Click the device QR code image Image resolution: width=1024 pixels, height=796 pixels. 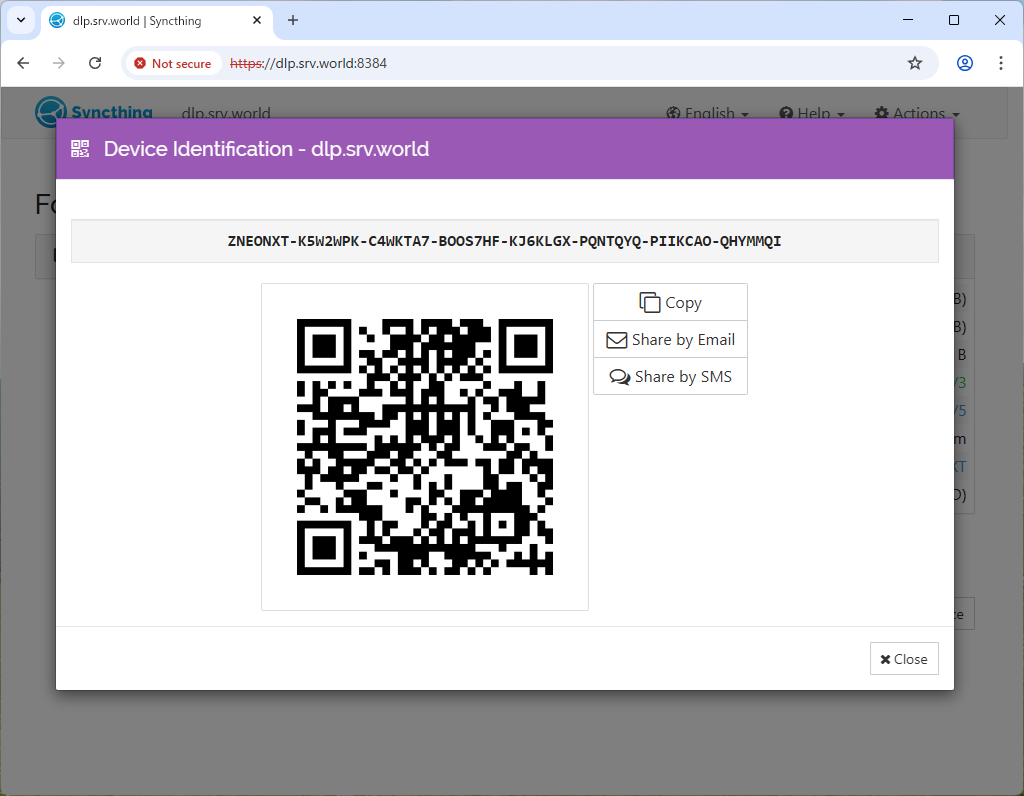click(424, 447)
